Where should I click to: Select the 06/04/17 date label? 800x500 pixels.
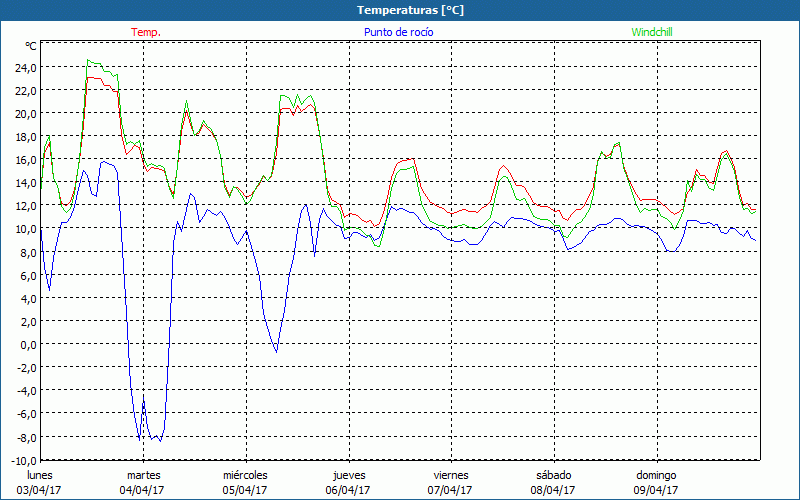tap(349, 490)
